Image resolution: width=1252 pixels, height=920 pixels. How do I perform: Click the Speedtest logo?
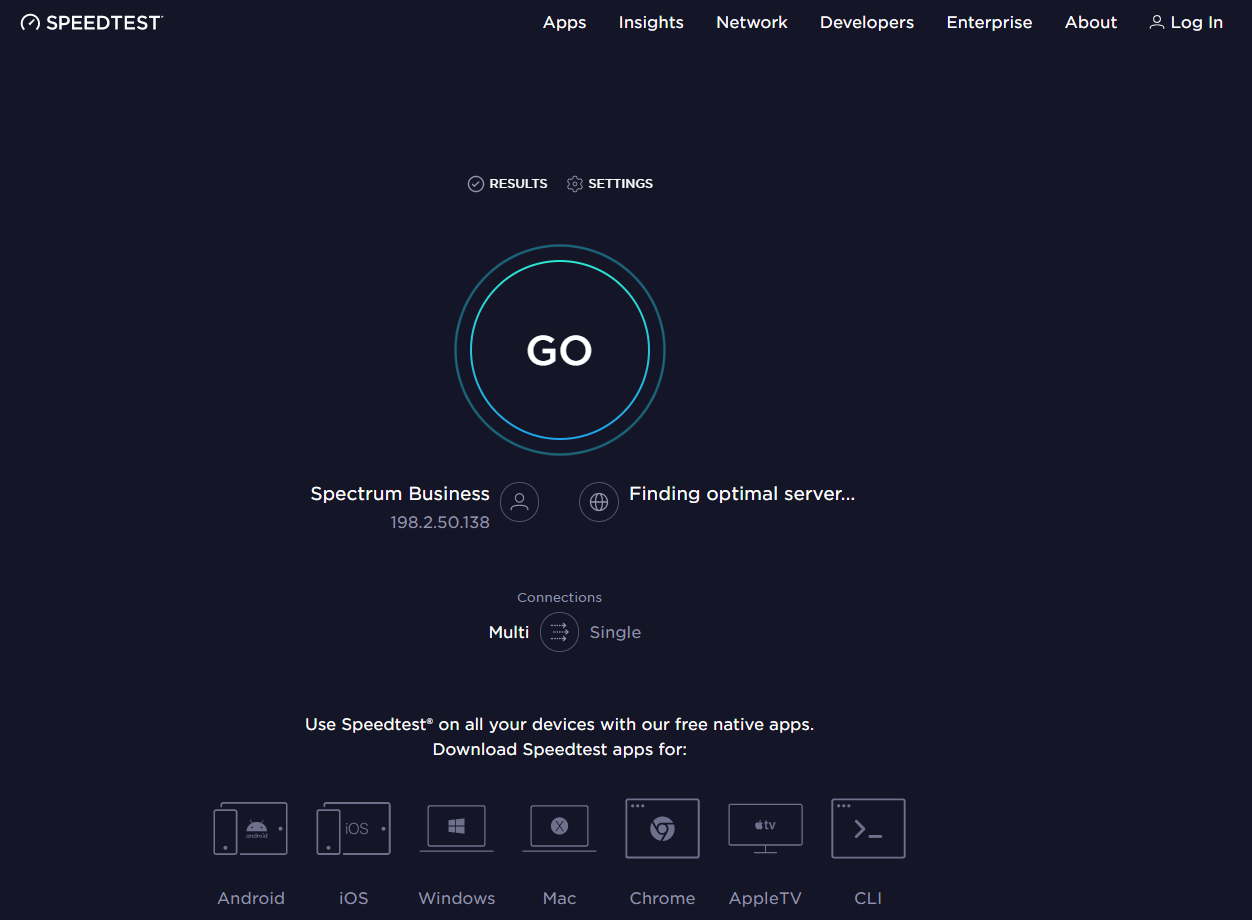pyautogui.click(x=91, y=22)
